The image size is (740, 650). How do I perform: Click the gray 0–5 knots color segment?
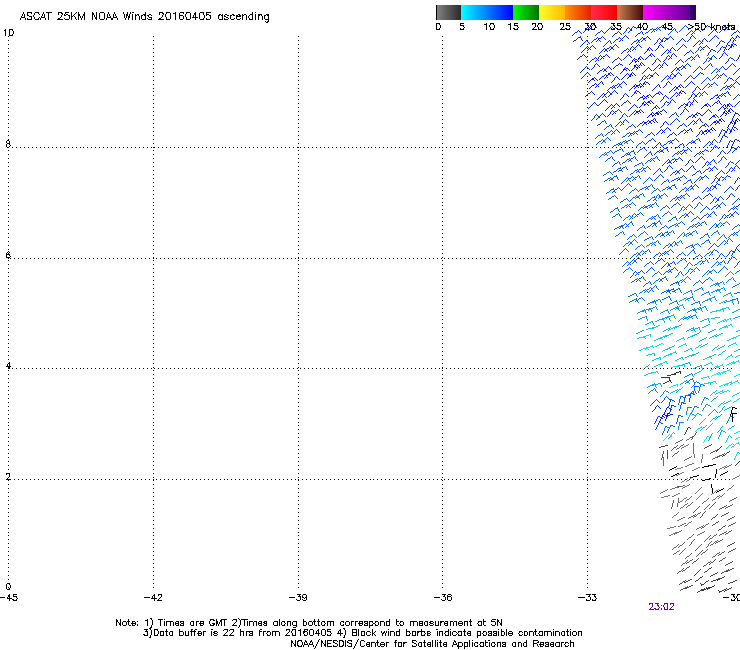click(448, 12)
